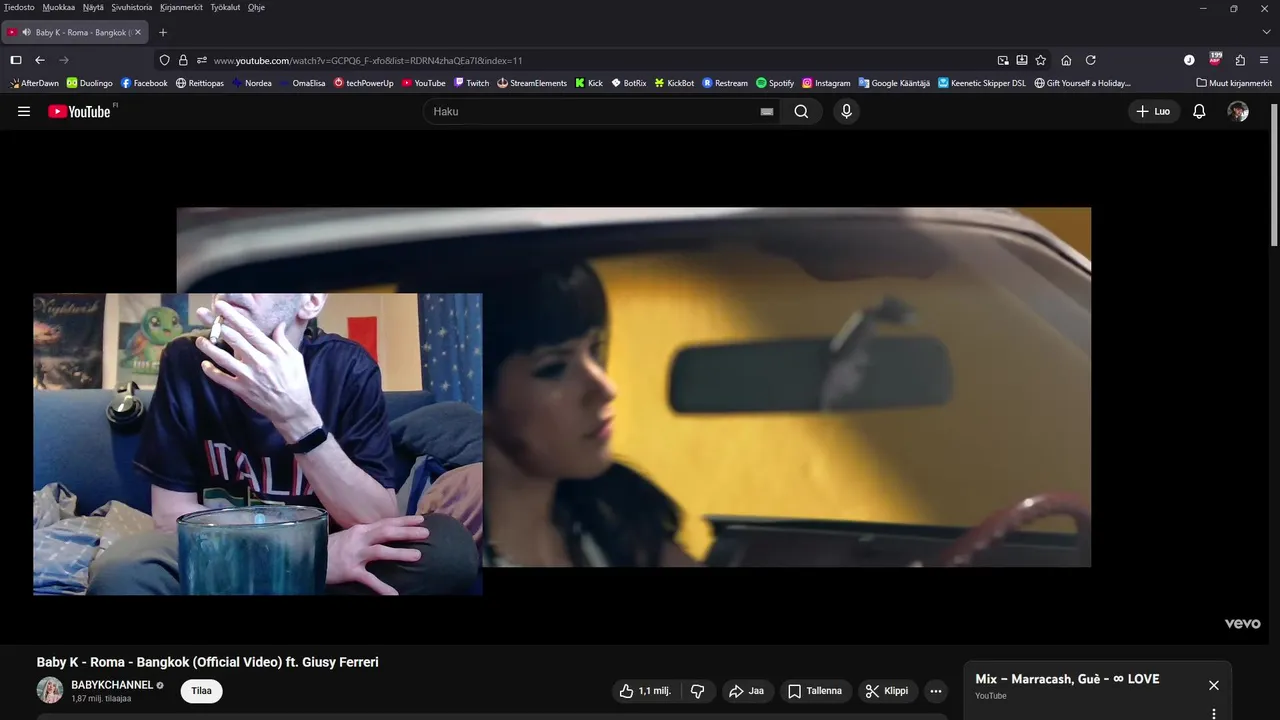Open the Luo create button

(x=1154, y=111)
